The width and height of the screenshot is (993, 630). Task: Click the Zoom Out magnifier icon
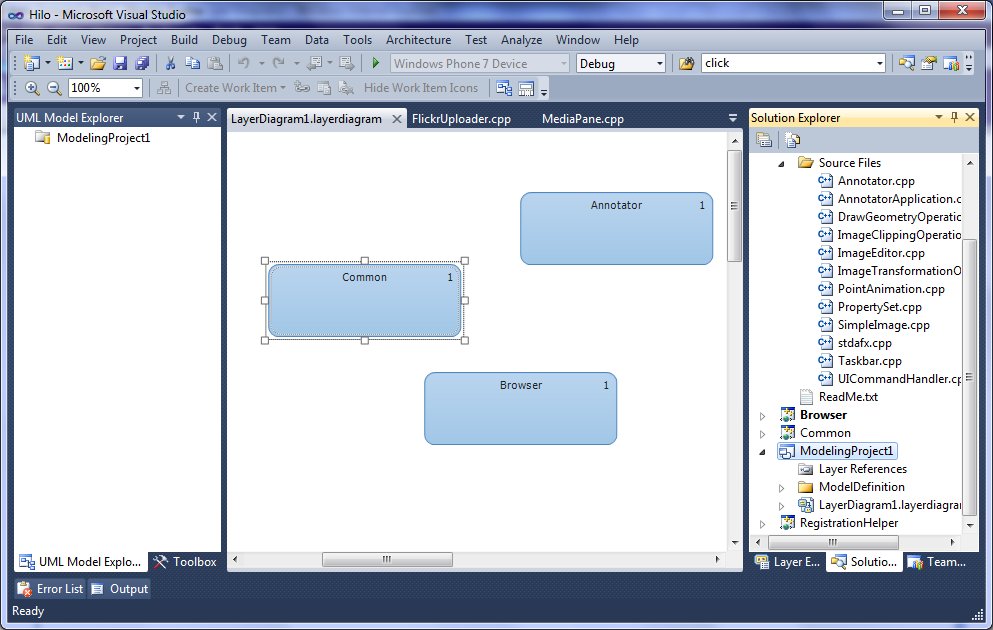pos(54,88)
